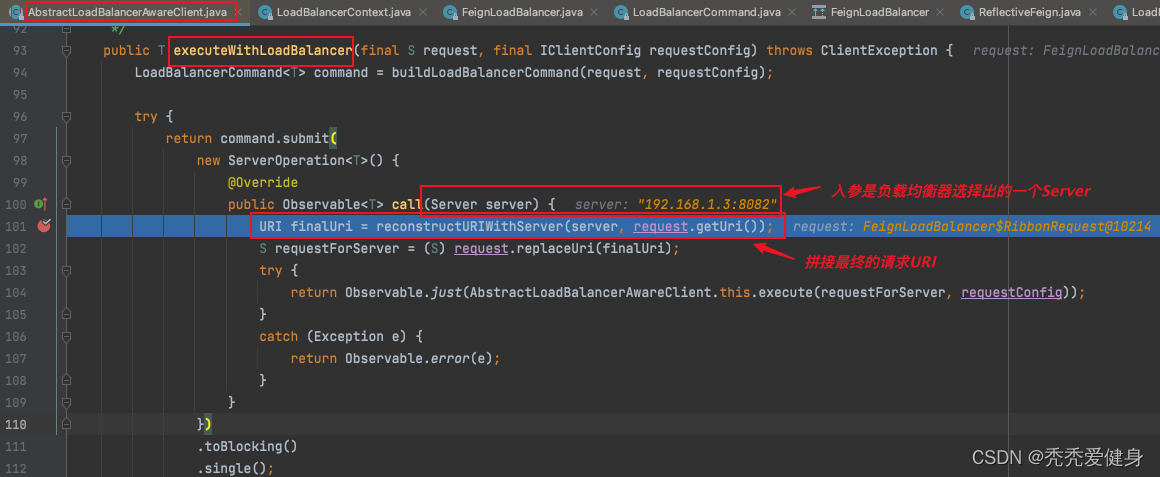Click Observable.error(e) on line 107
The height and width of the screenshot is (477, 1160).
click(x=419, y=358)
